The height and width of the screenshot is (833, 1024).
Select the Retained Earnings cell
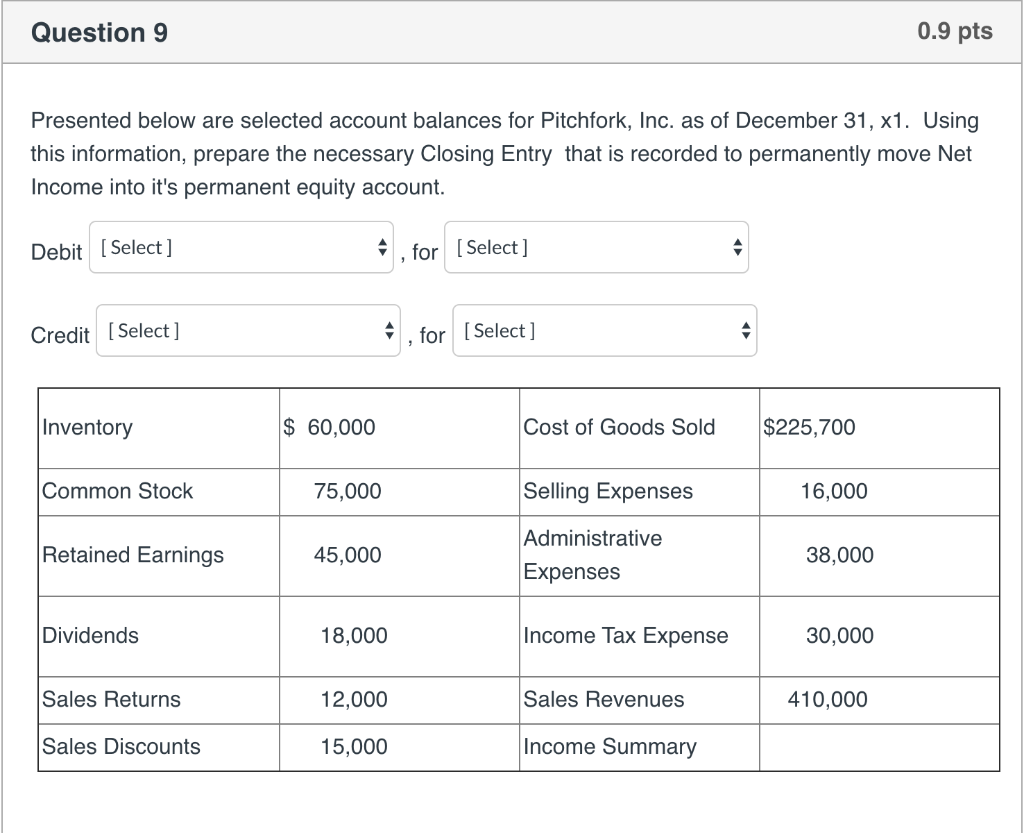[131, 556]
